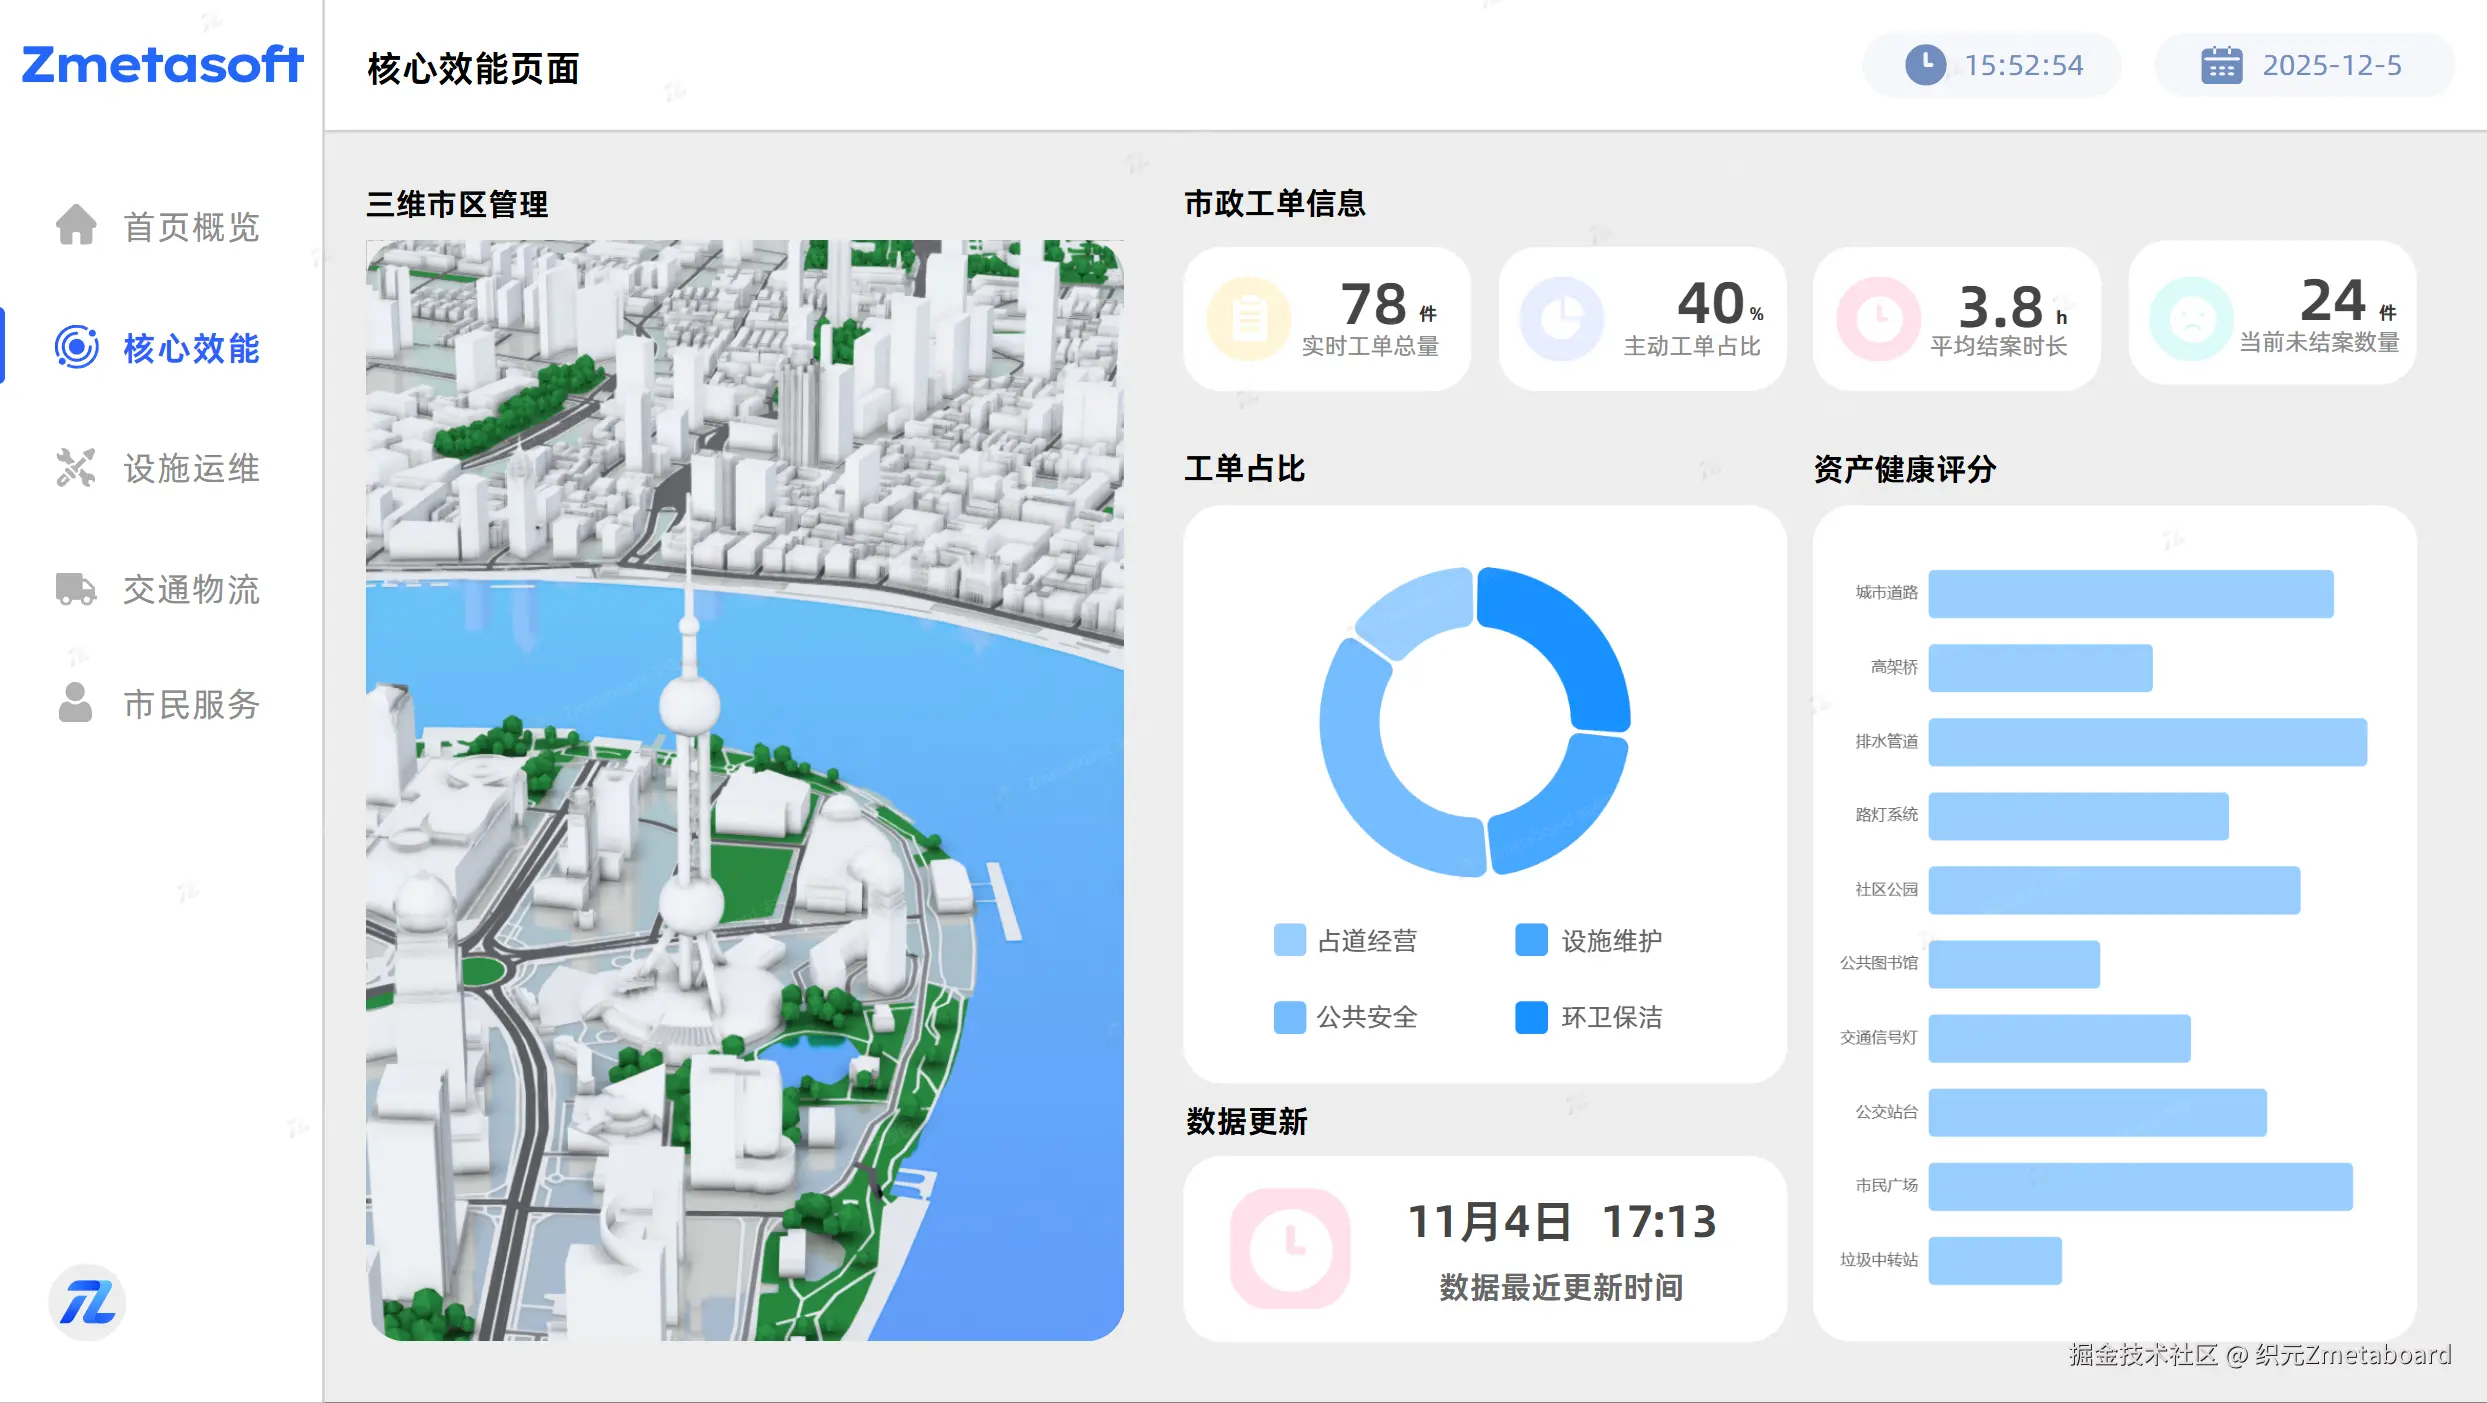Click the target icon for 核心效能

click(76, 347)
